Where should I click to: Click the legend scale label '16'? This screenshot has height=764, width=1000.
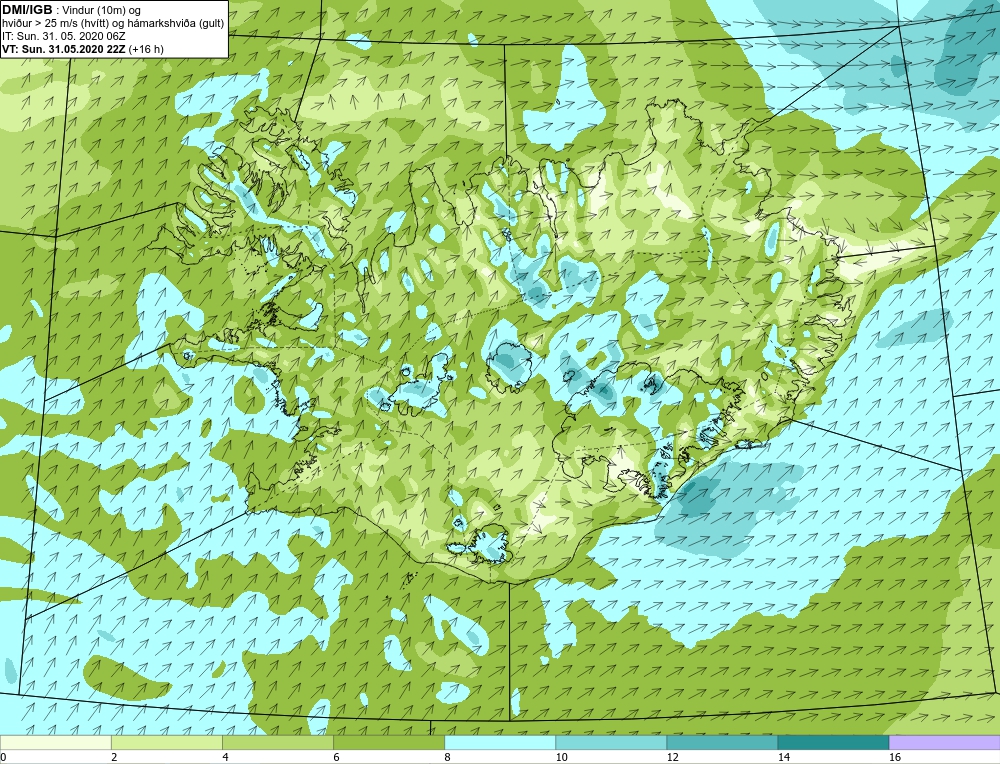[x=895, y=757]
